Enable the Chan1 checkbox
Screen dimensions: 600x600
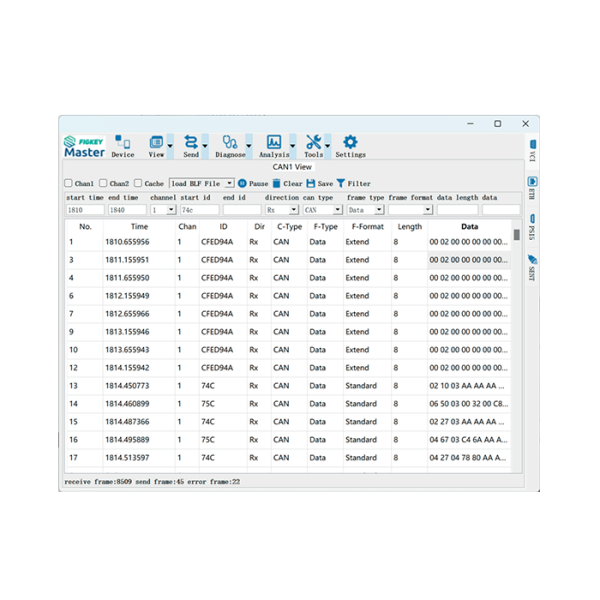pyautogui.click(x=69, y=184)
